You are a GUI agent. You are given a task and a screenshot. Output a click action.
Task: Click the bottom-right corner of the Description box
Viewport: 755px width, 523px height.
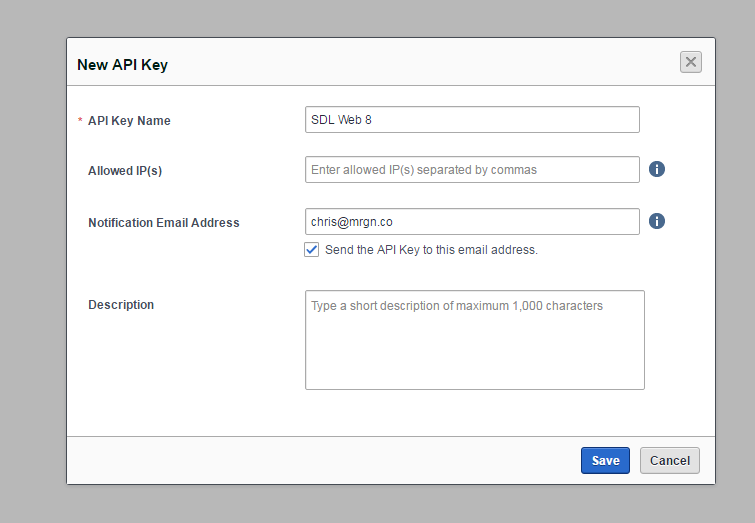tap(640, 385)
